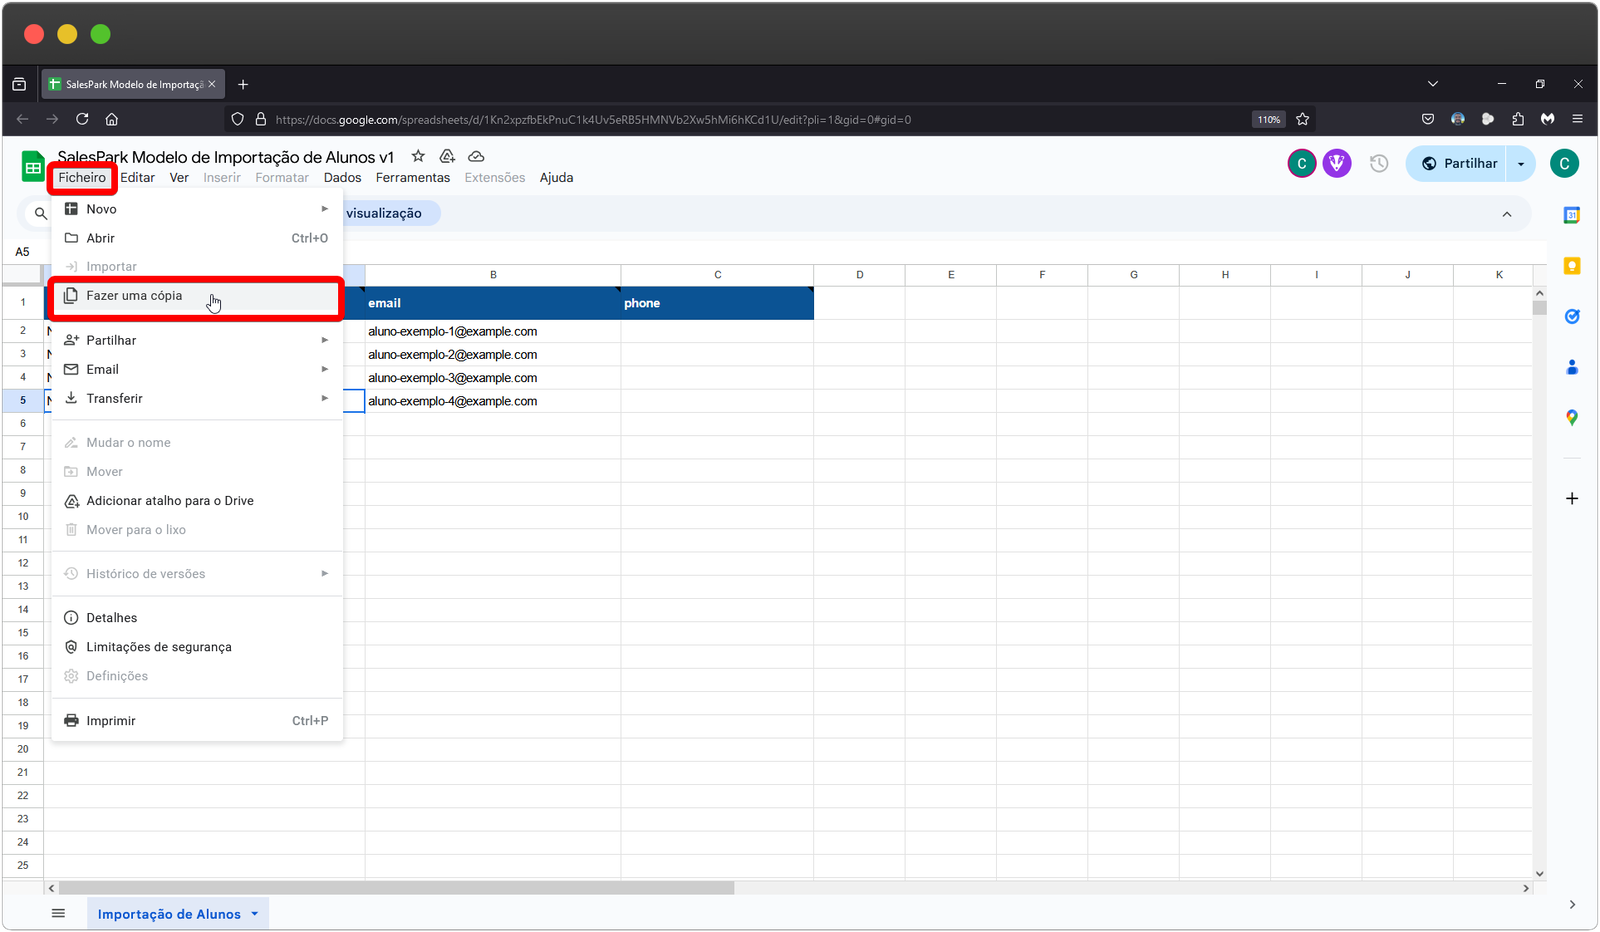Select Fazer uma cópia menu item
Viewport: 1600px width, 932px height.
[x=134, y=296]
